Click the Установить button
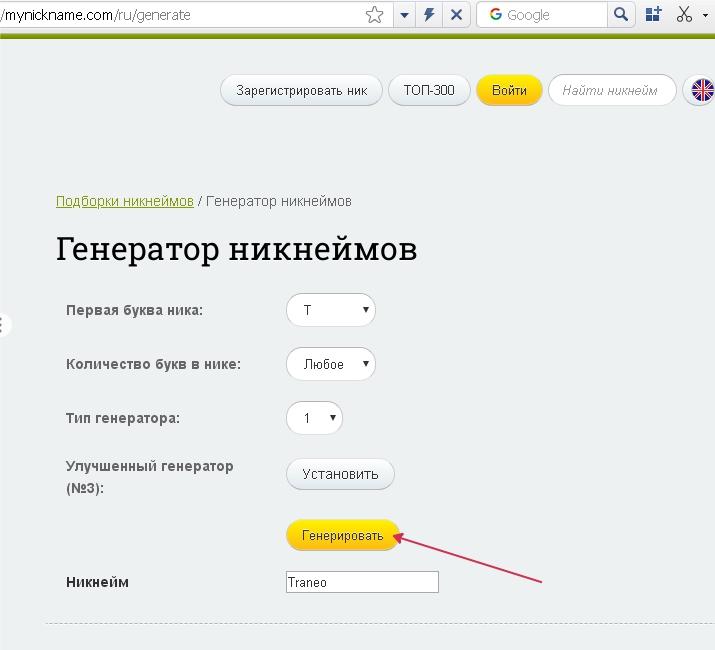The height and width of the screenshot is (650, 715). tap(340, 474)
